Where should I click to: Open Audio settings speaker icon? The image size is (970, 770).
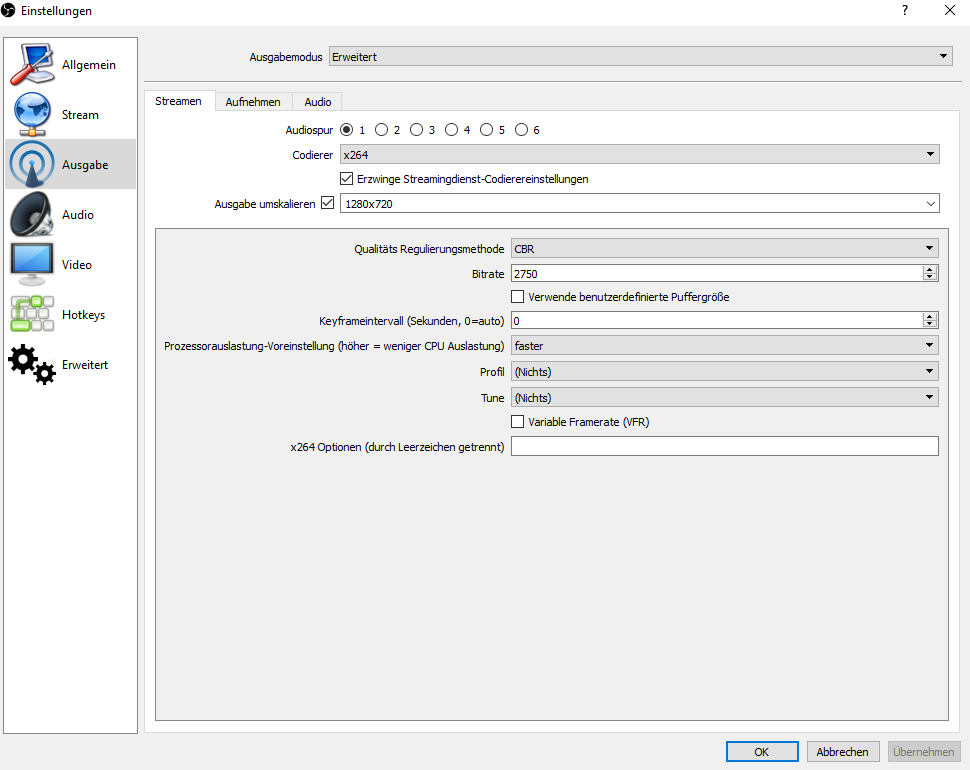coord(32,215)
